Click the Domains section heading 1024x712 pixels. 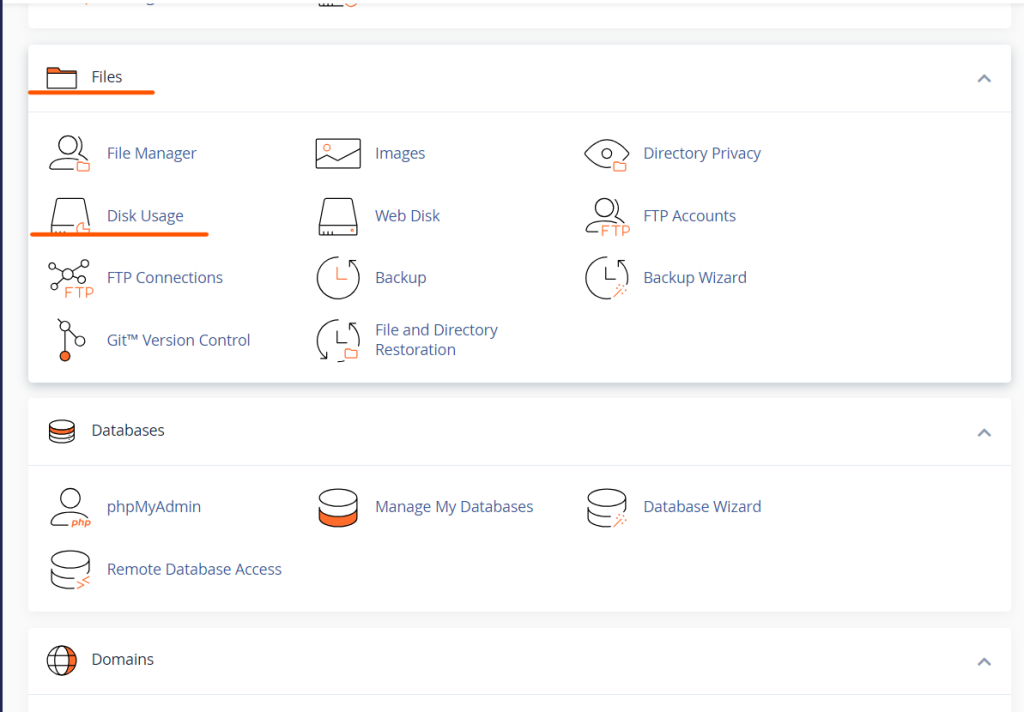pyautogui.click(x=123, y=660)
